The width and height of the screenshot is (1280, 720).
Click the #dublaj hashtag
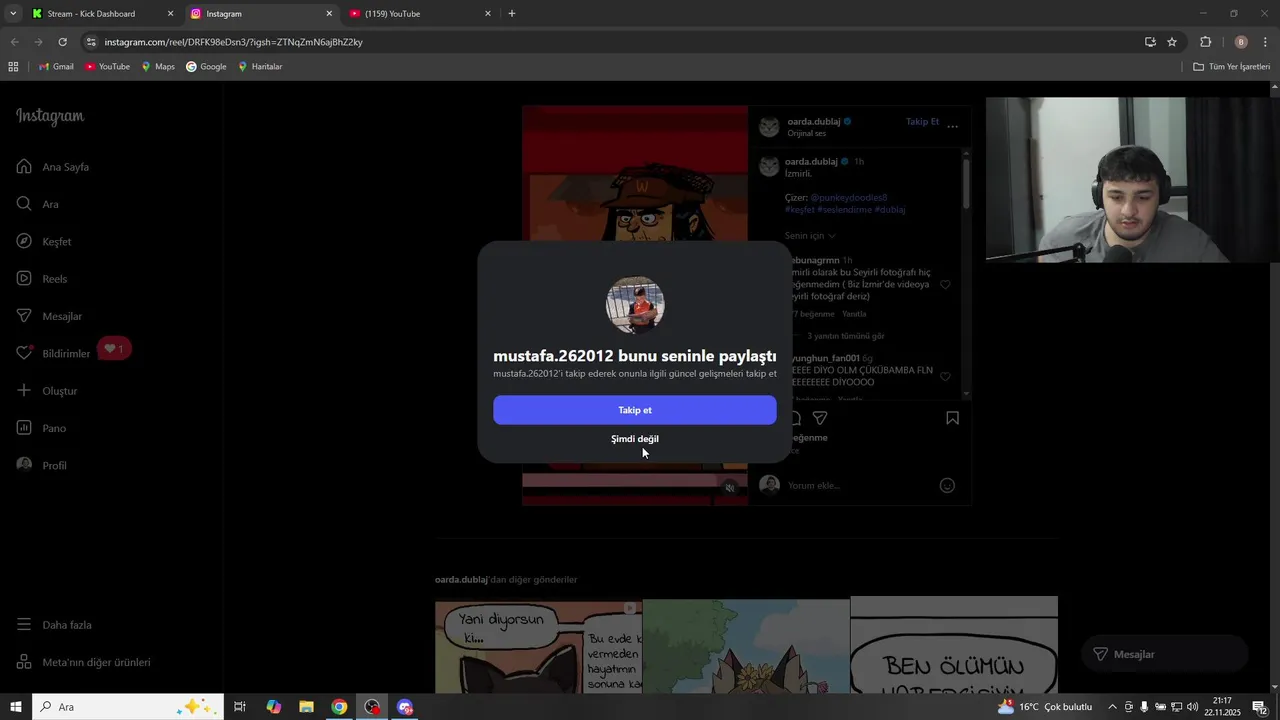pyautogui.click(x=890, y=210)
